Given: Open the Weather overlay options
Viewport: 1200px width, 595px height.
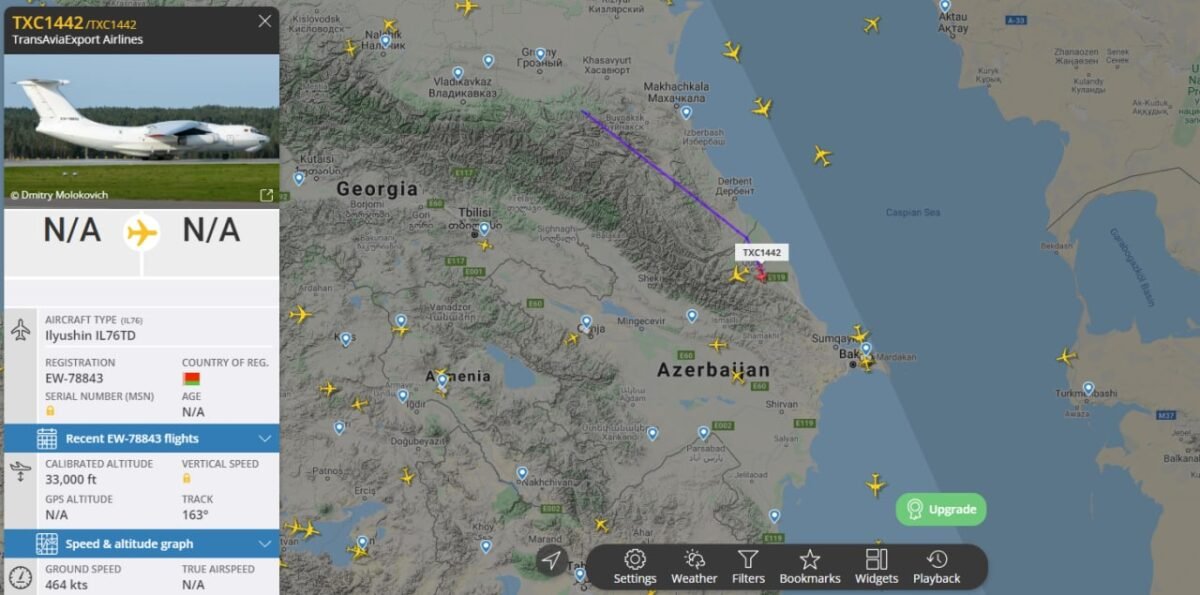Looking at the screenshot, I should point(694,566).
